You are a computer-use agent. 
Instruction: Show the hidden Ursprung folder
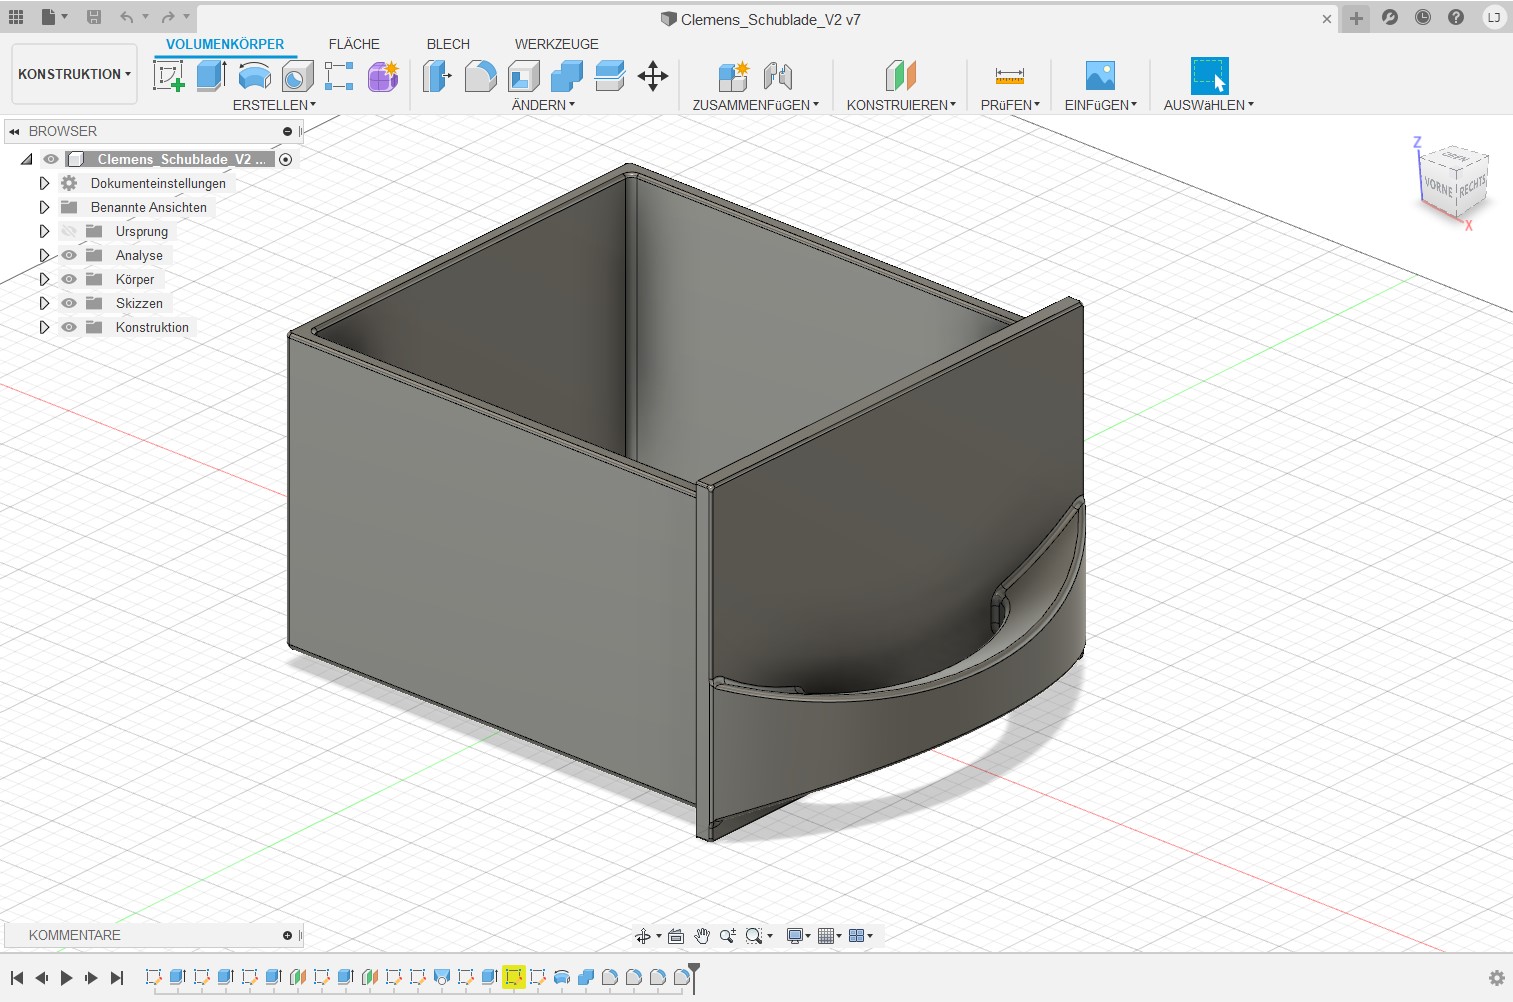pyautogui.click(x=69, y=231)
